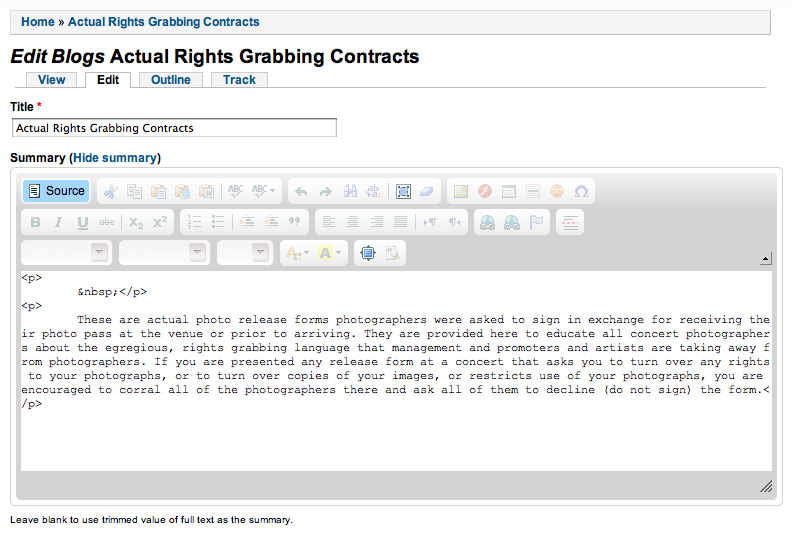Image resolution: width=792 pixels, height=537 pixels.
Task: Click the Insert Image icon
Action: pos(461,191)
